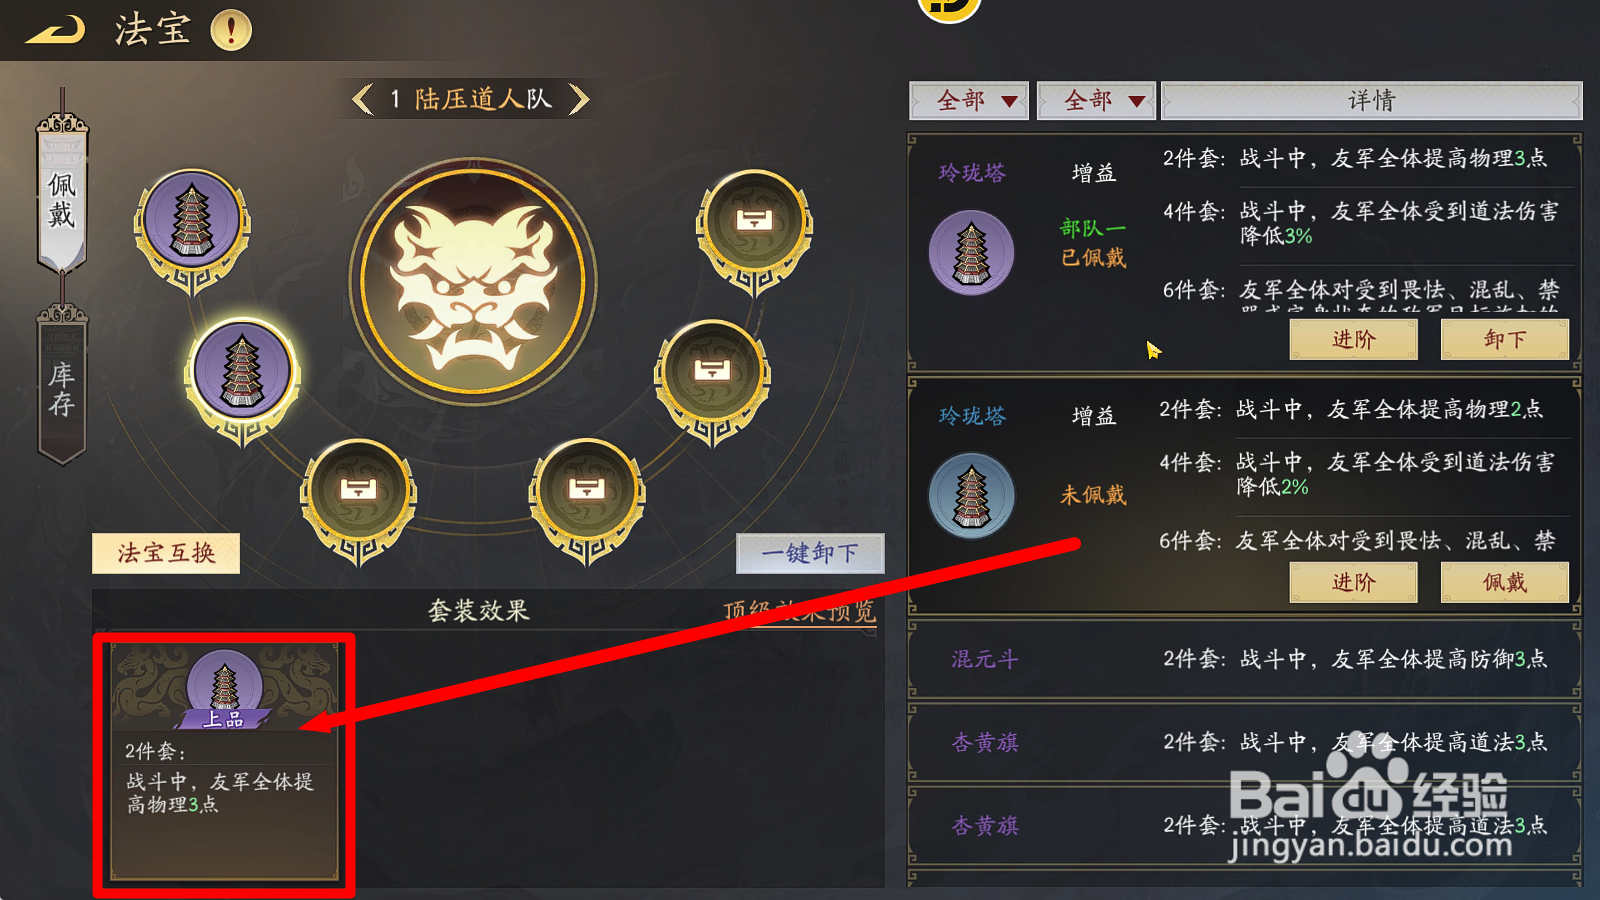Open the second 全部 filter dropdown
Image resolution: width=1600 pixels, height=900 pixels.
click(x=1096, y=100)
